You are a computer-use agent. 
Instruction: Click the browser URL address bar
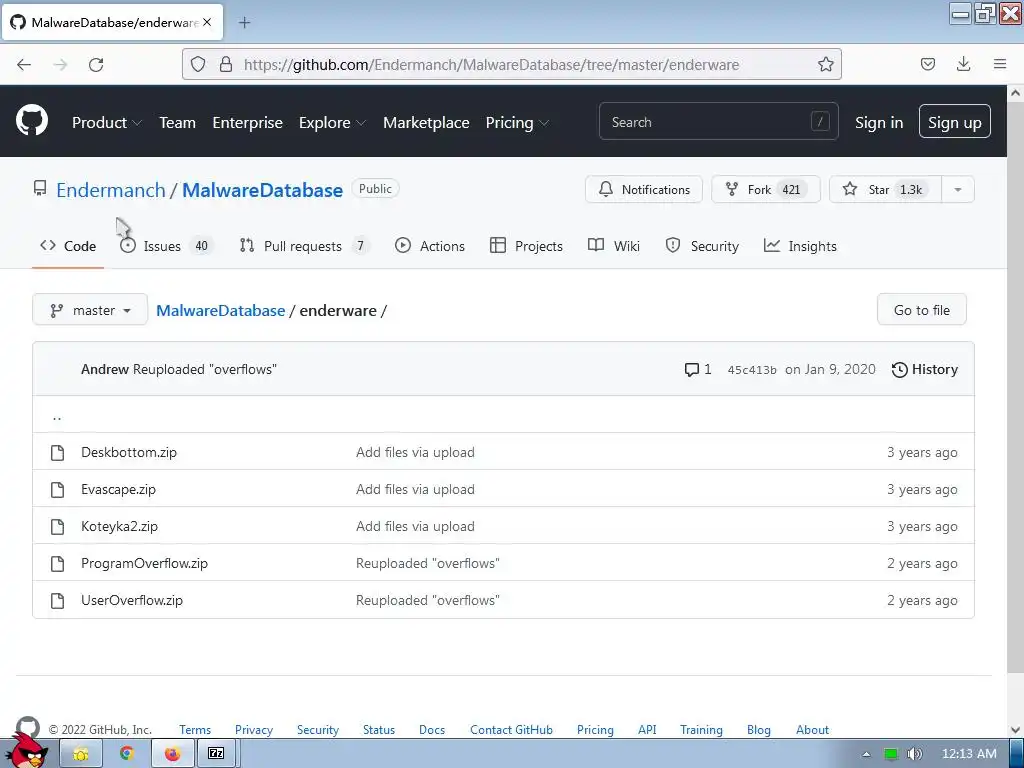(511, 64)
